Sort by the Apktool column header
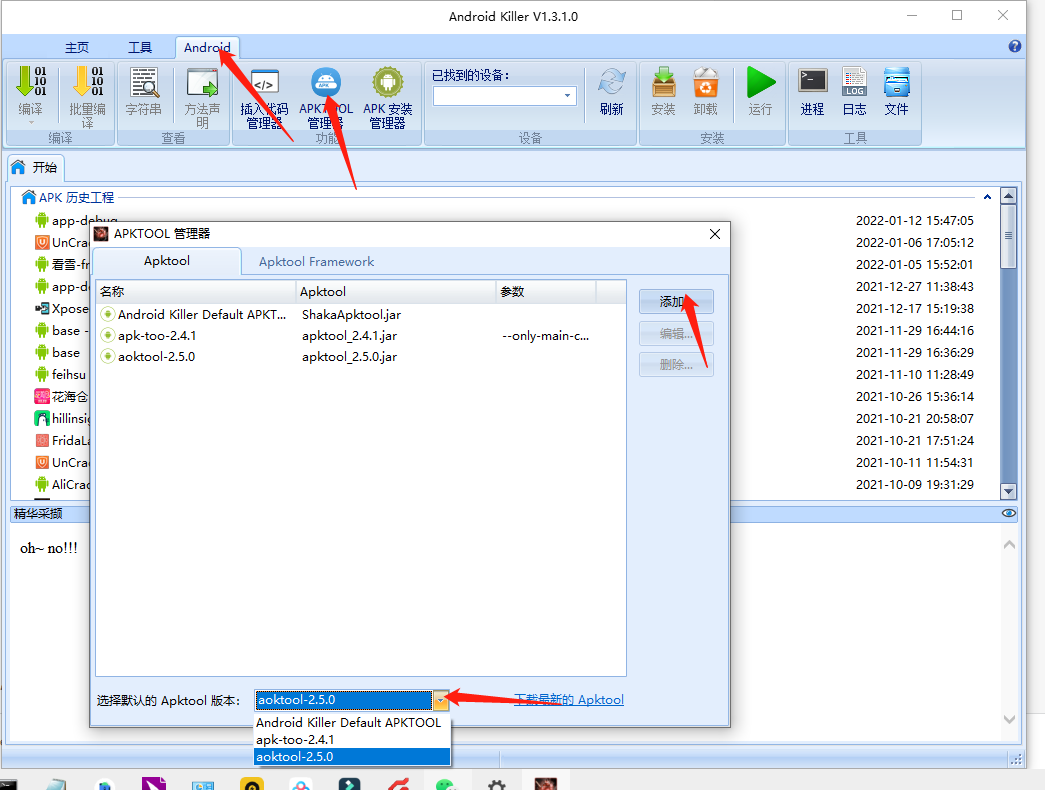This screenshot has width=1045, height=790. pos(396,292)
